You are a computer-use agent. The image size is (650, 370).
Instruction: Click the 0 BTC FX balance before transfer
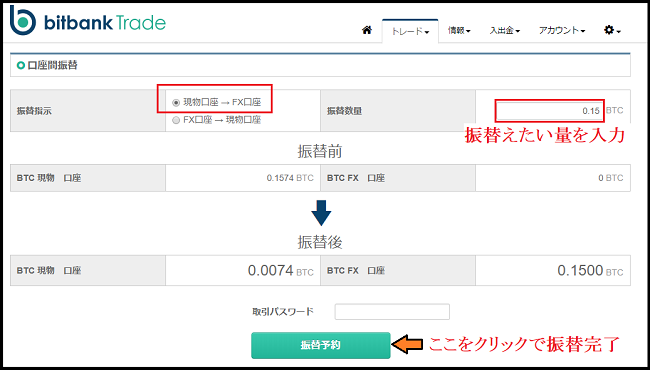coord(611,178)
